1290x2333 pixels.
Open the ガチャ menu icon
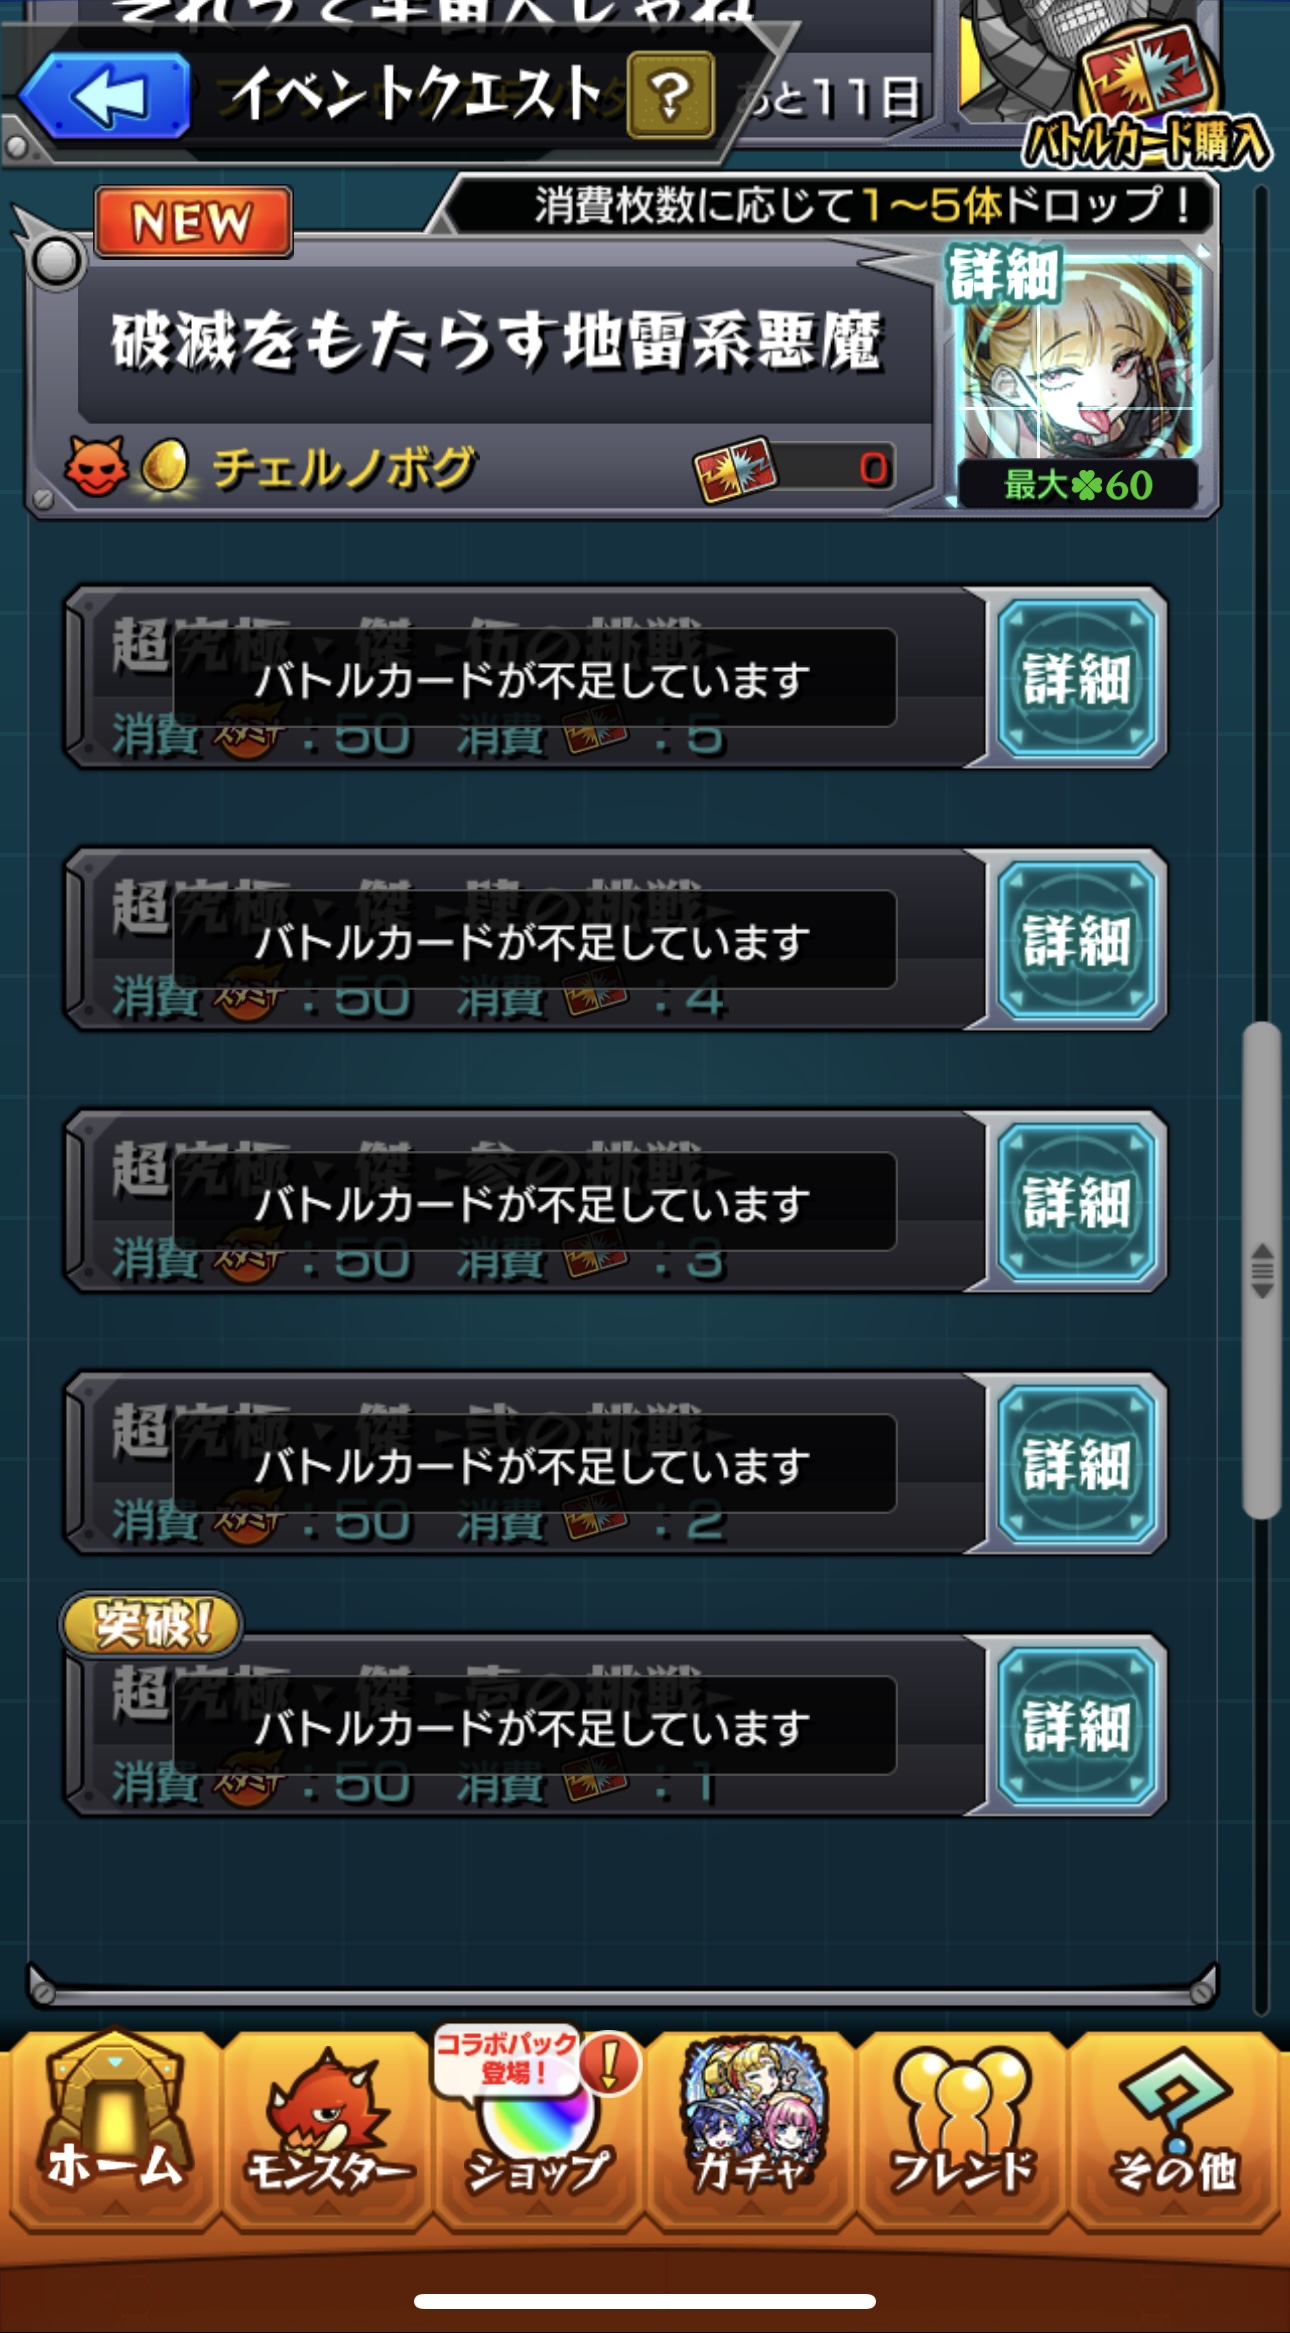752,2130
